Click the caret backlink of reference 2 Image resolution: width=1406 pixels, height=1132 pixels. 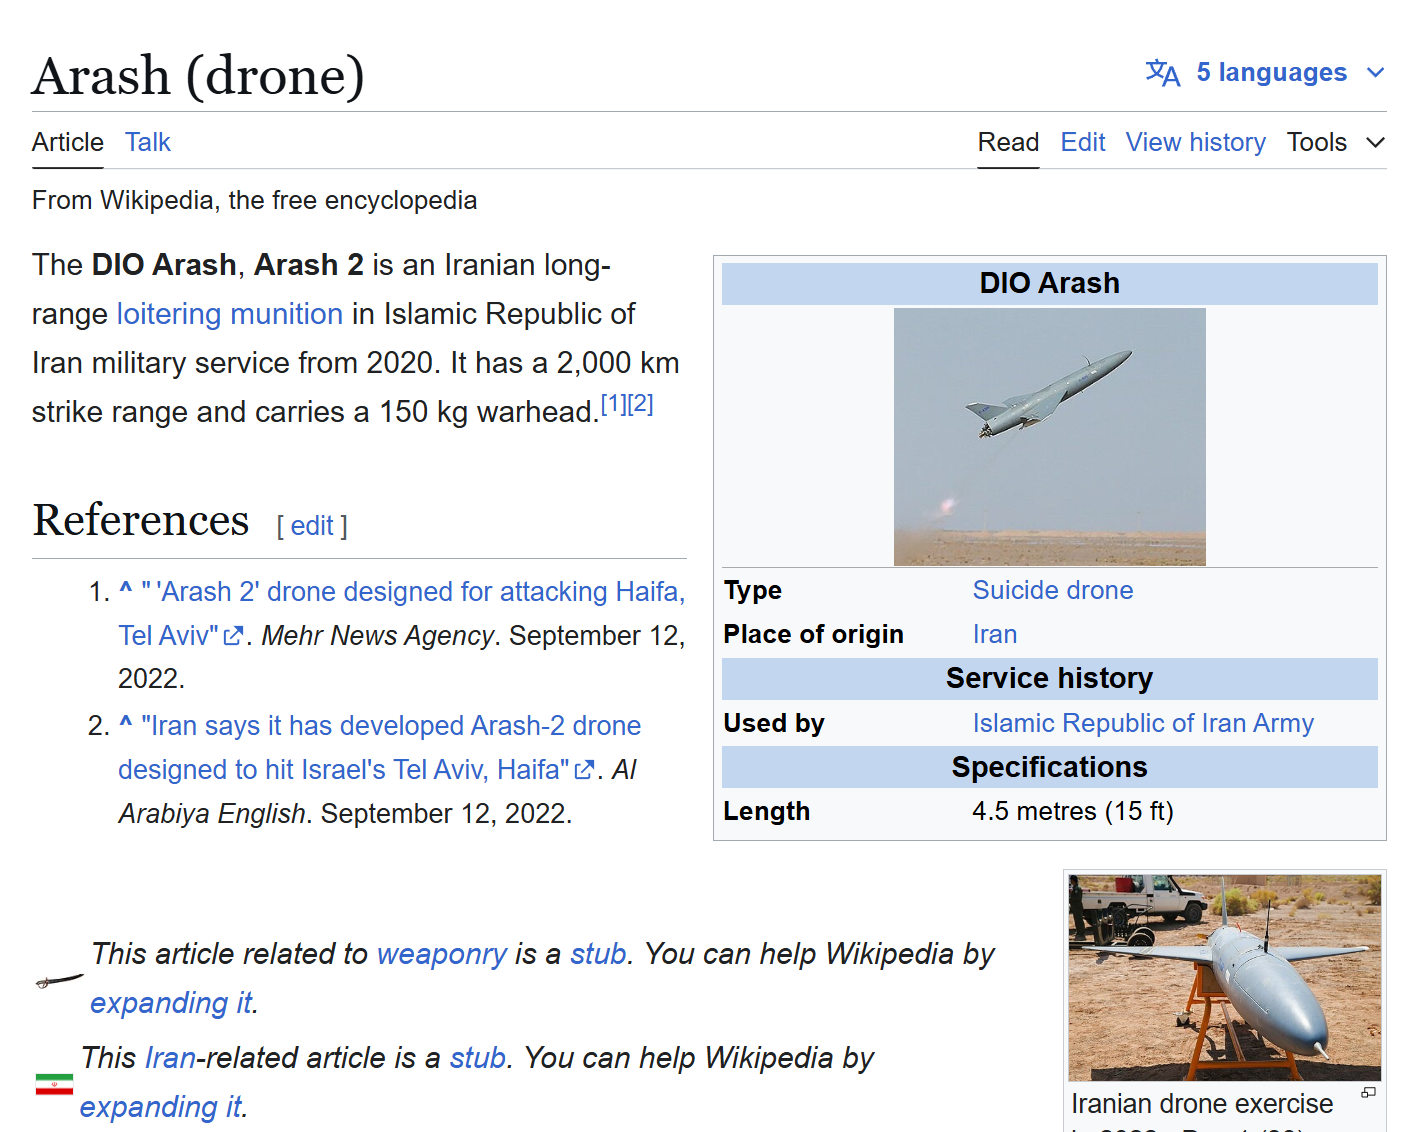point(126,724)
